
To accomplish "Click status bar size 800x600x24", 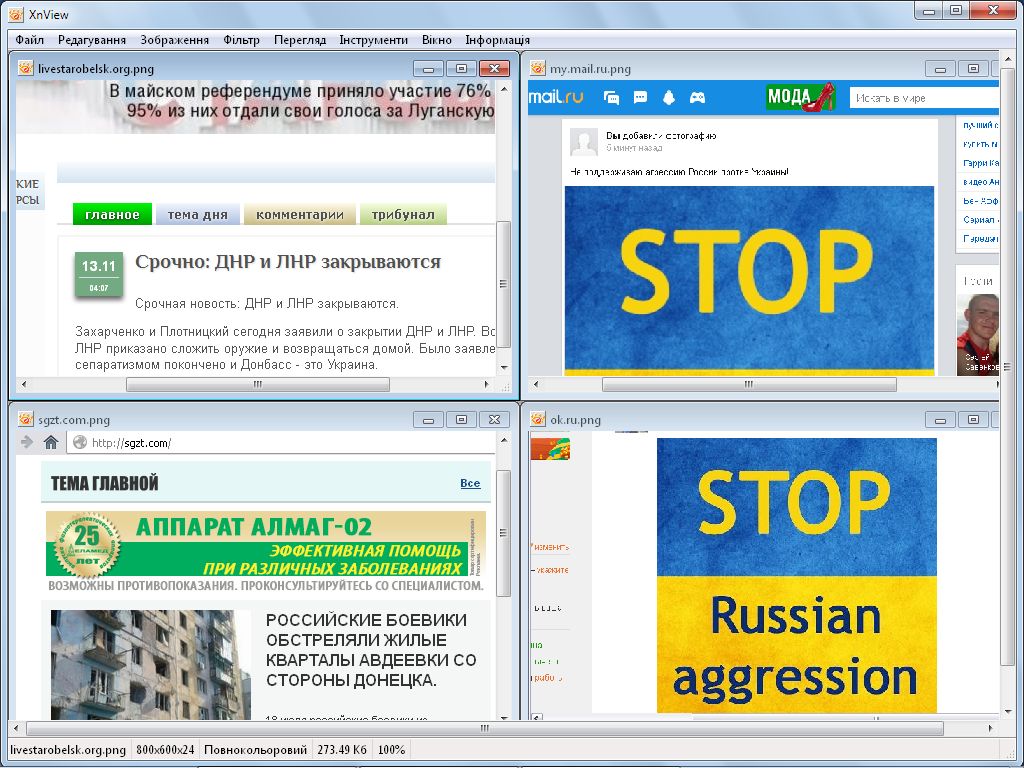I will [x=165, y=750].
